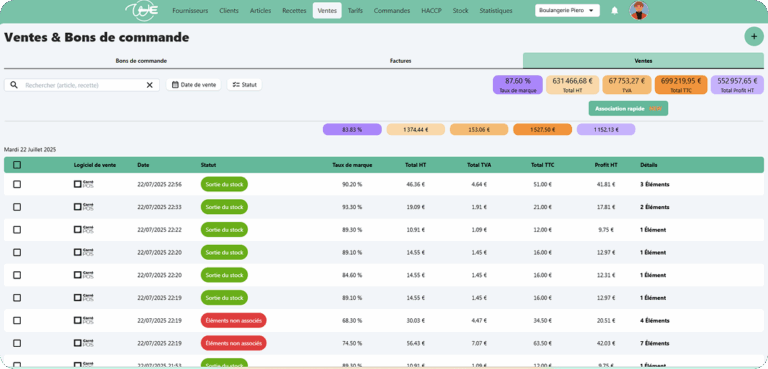Open the Articles menu item
Screen dimensions: 768x369
pyautogui.click(x=261, y=11)
